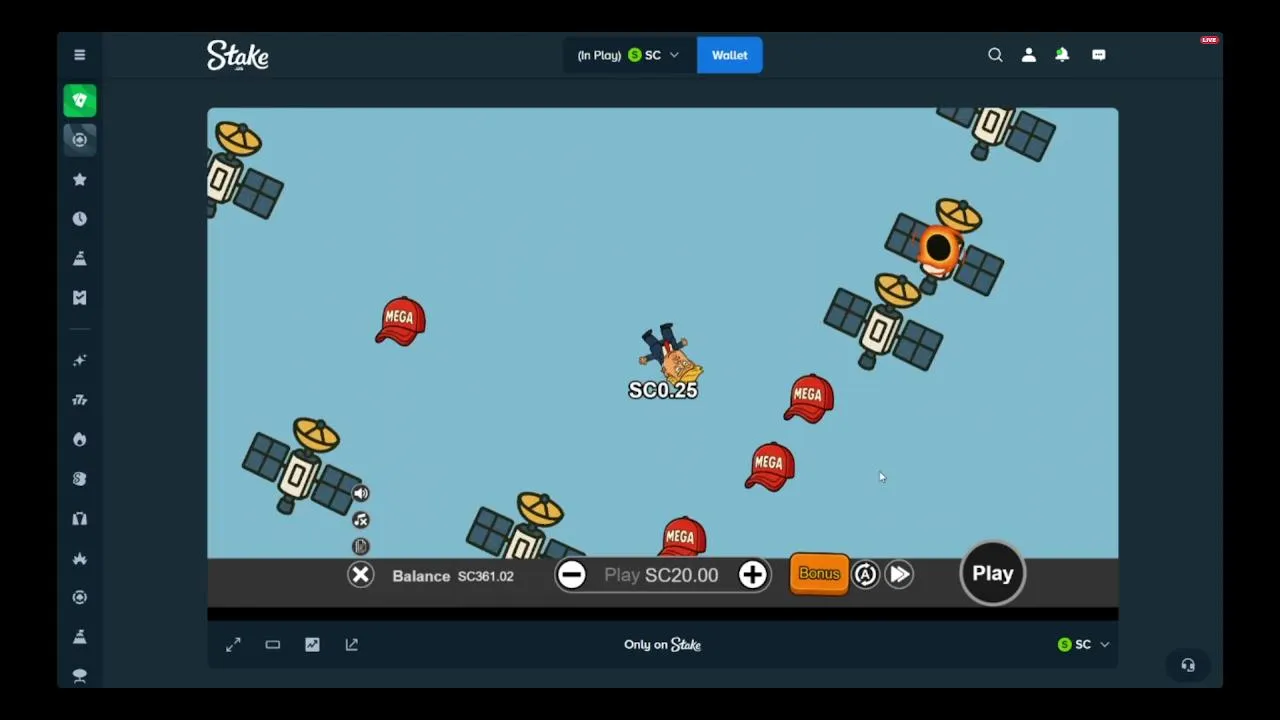Enter fullscreen mode for the game

point(233,645)
